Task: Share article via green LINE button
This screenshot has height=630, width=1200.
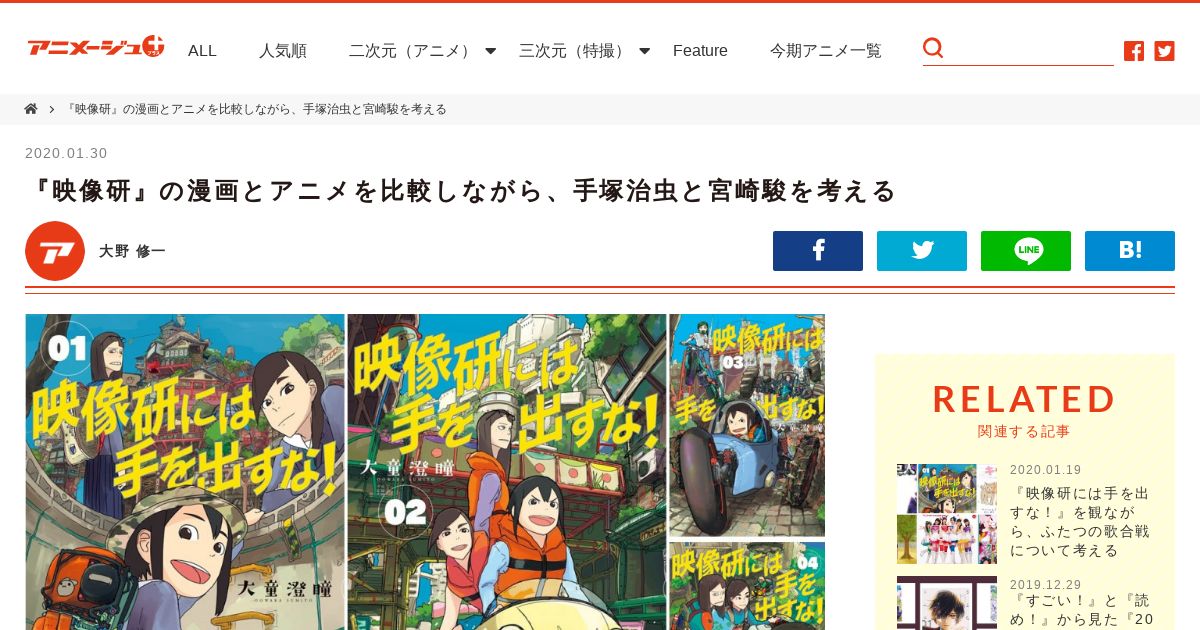Action: [x=1026, y=251]
